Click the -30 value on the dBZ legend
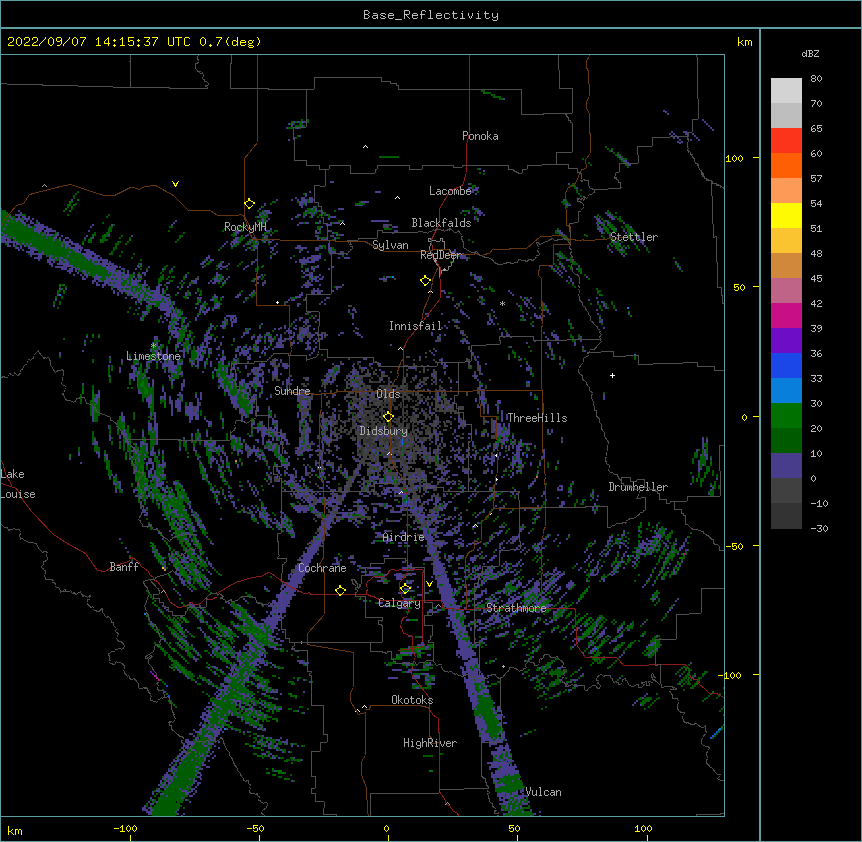Image resolution: width=862 pixels, height=842 pixels. (x=820, y=528)
